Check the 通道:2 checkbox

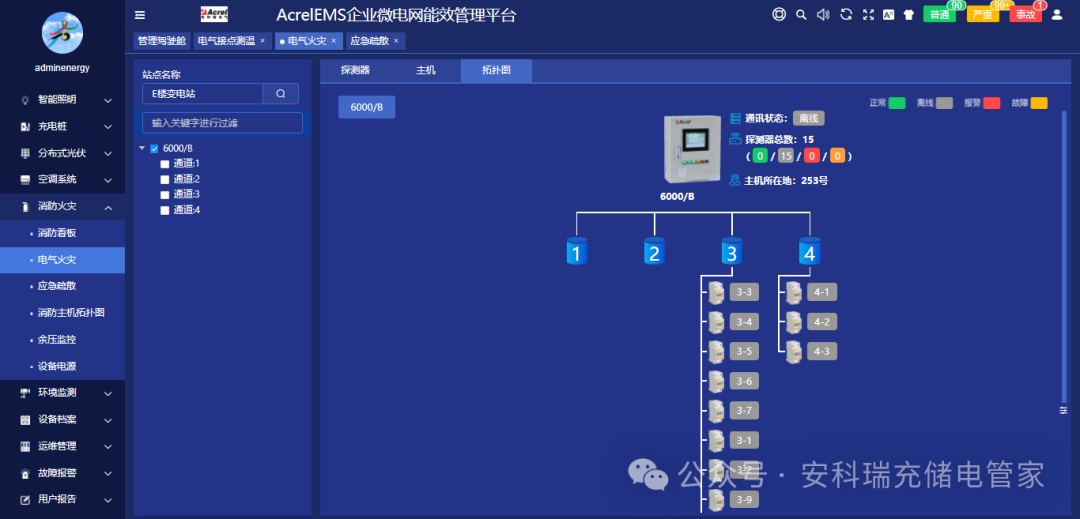click(x=165, y=179)
